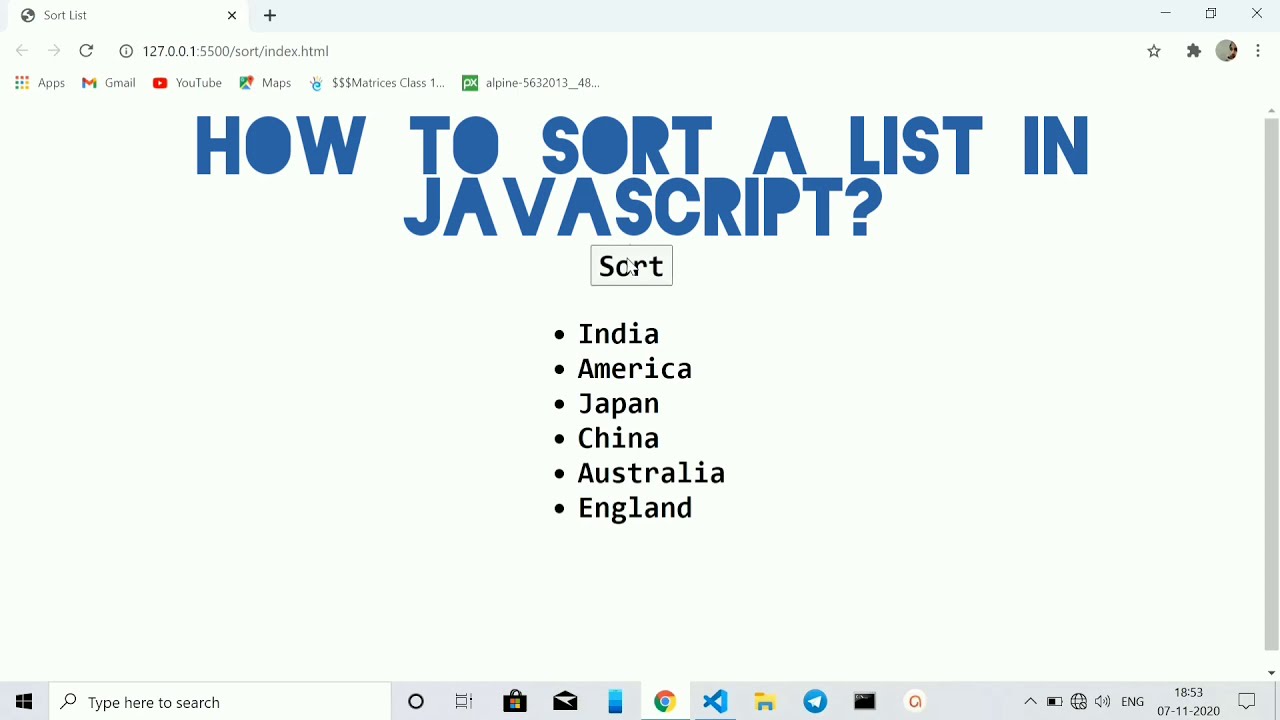Click the page vertical scrollbar
This screenshot has height=720, width=1280.
click(1271, 384)
